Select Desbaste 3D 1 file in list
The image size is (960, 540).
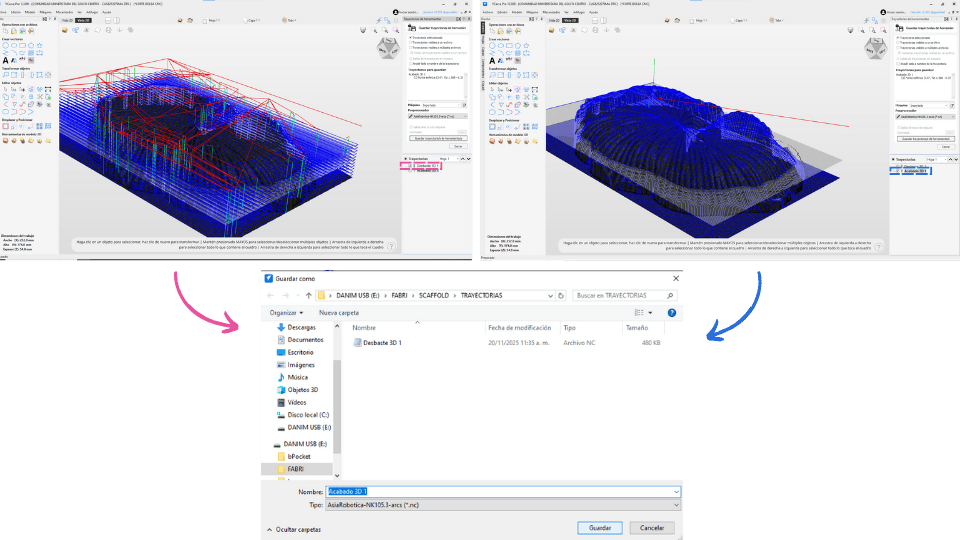coord(385,343)
